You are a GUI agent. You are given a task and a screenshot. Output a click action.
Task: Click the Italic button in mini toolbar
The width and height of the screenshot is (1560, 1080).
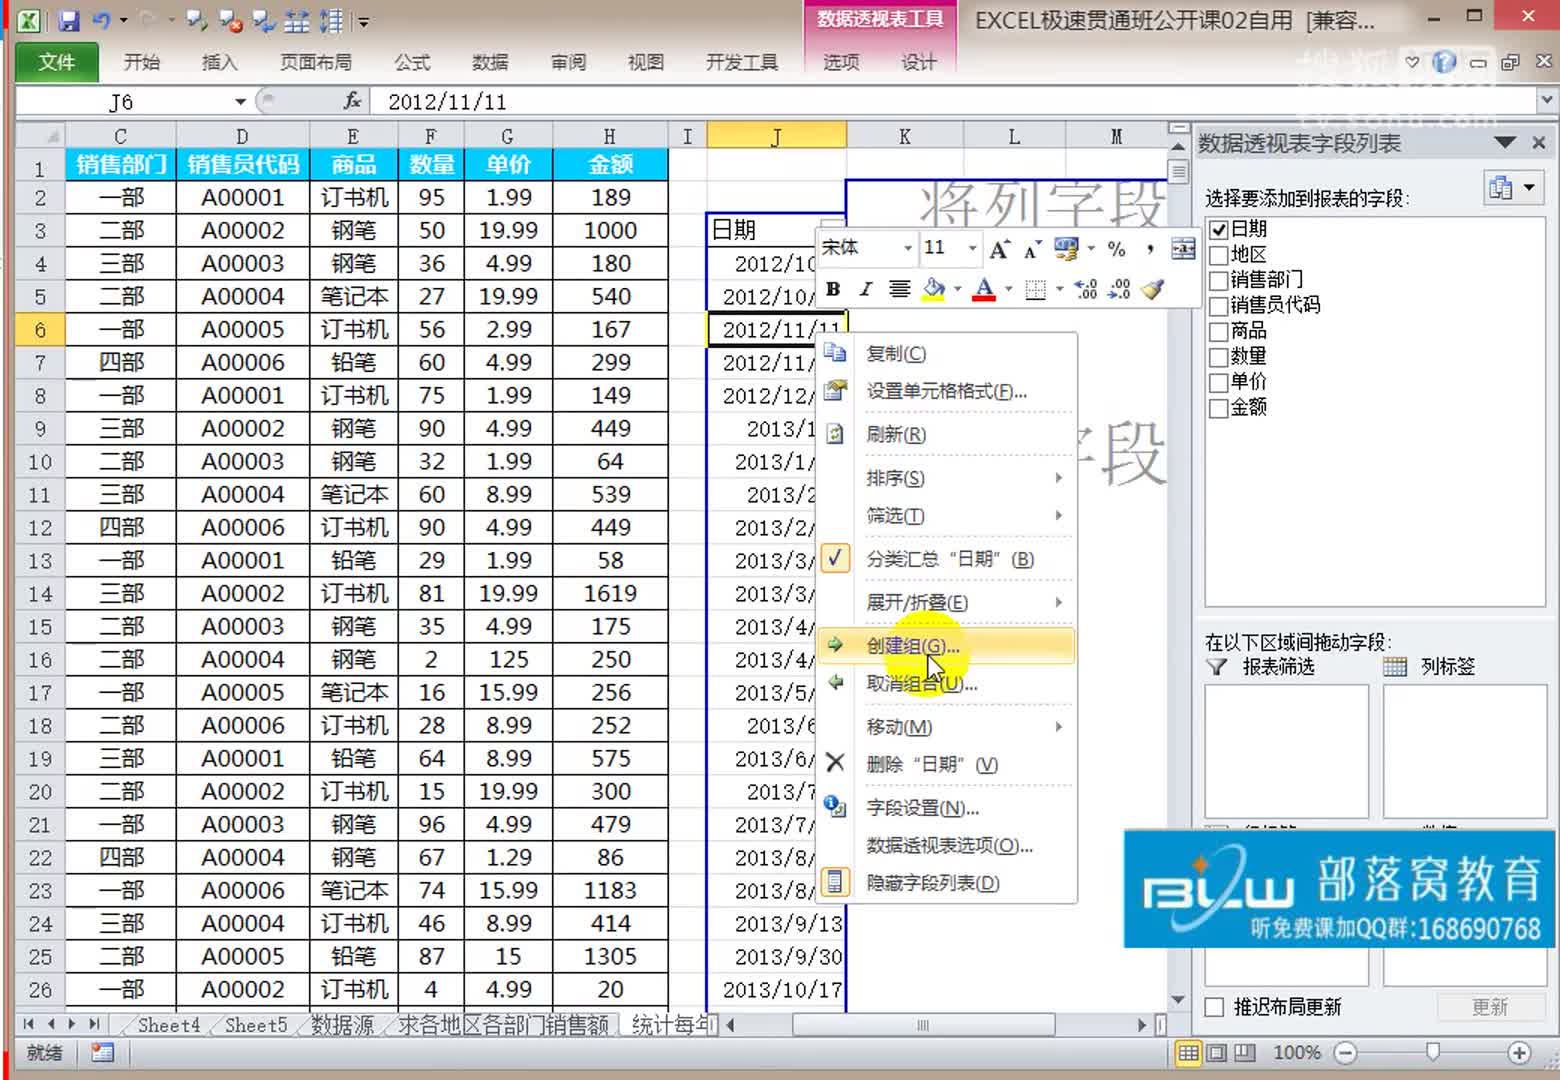866,289
